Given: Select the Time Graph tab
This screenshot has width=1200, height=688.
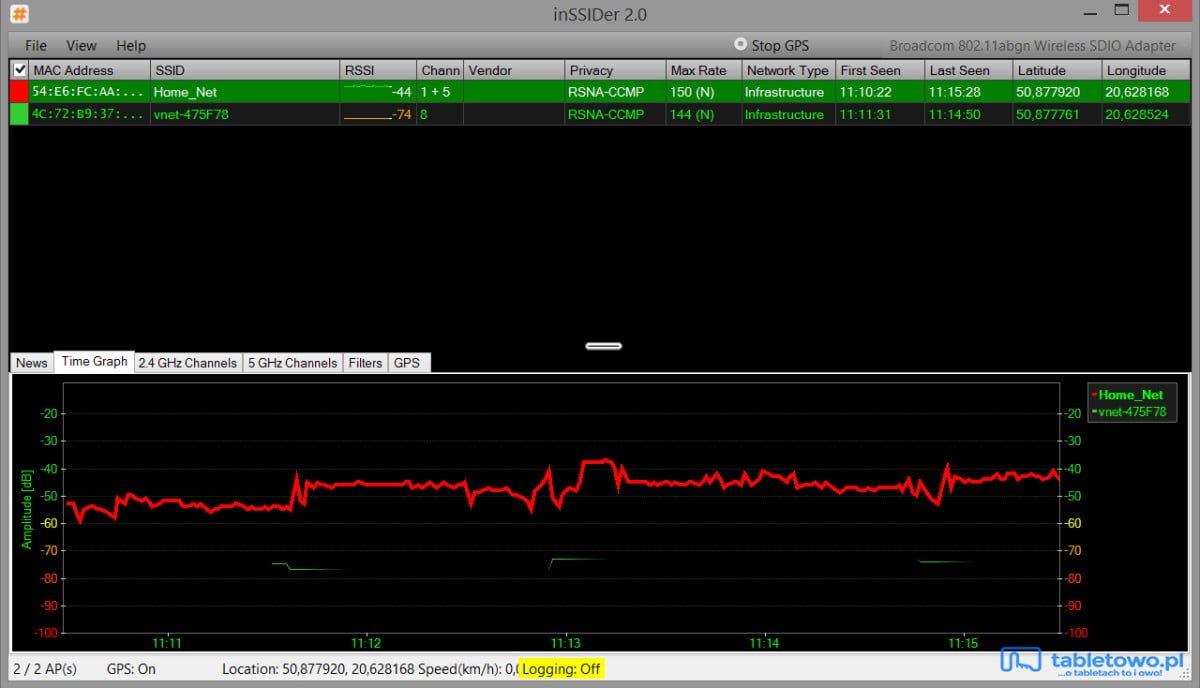Looking at the screenshot, I should pos(94,362).
